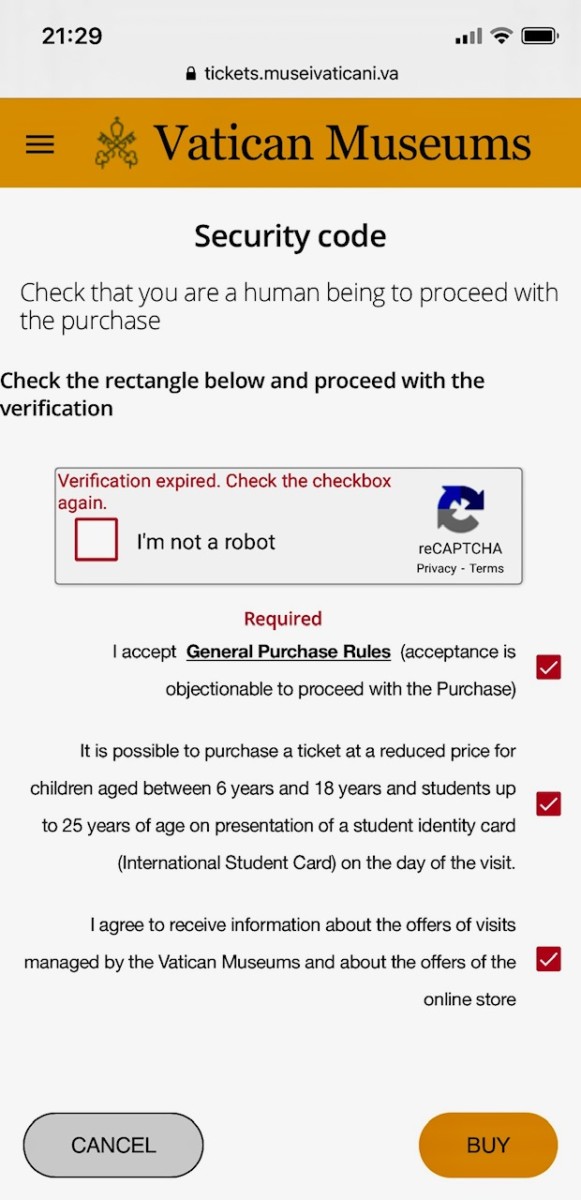Open reCAPTCHA Terms link
The image size is (581, 1200).
tap(487, 568)
